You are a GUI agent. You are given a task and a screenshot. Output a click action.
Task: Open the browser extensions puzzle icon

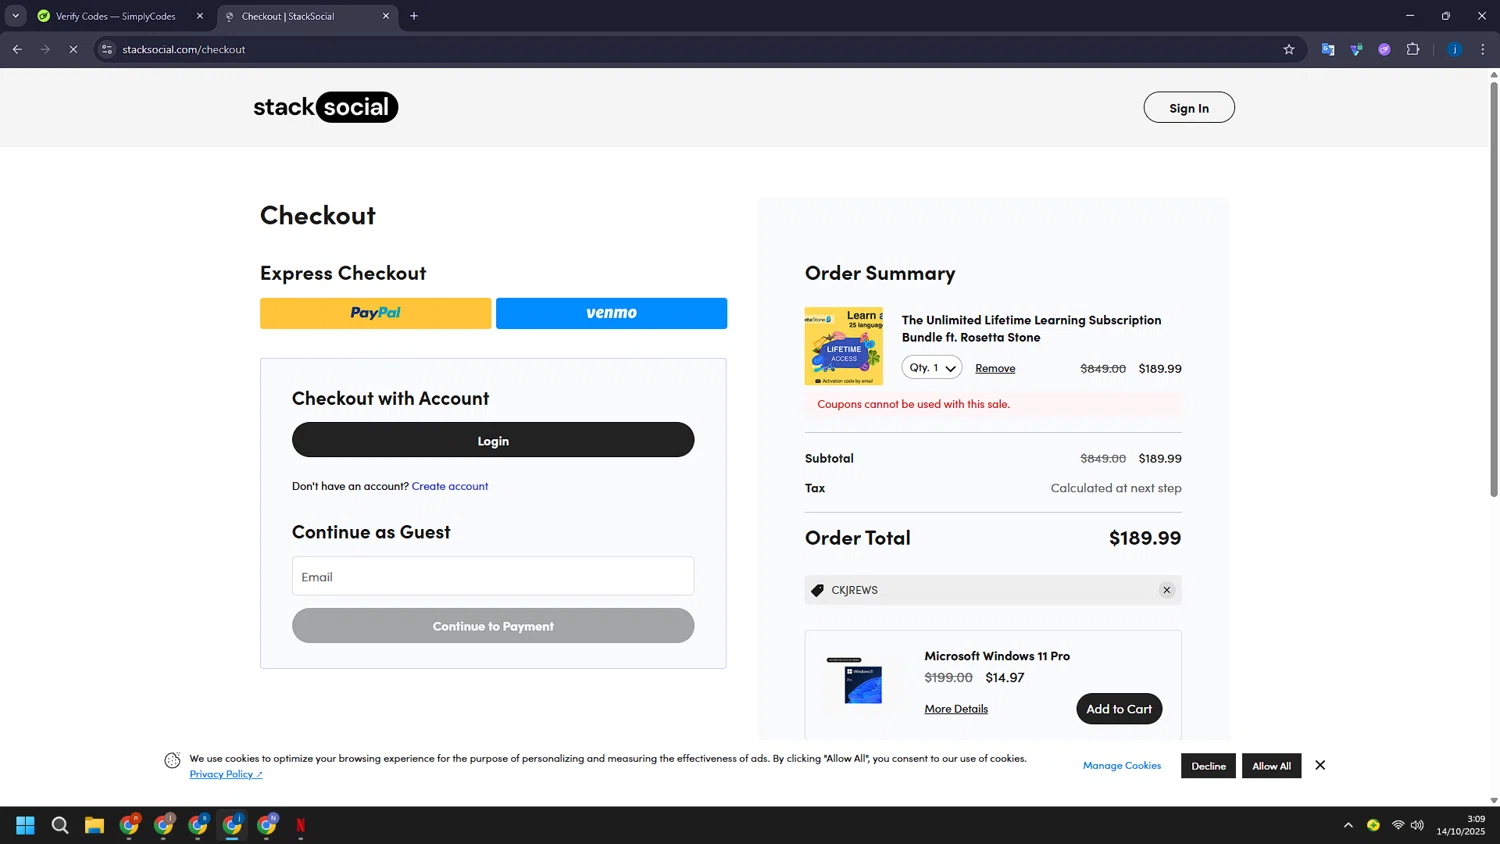point(1413,49)
